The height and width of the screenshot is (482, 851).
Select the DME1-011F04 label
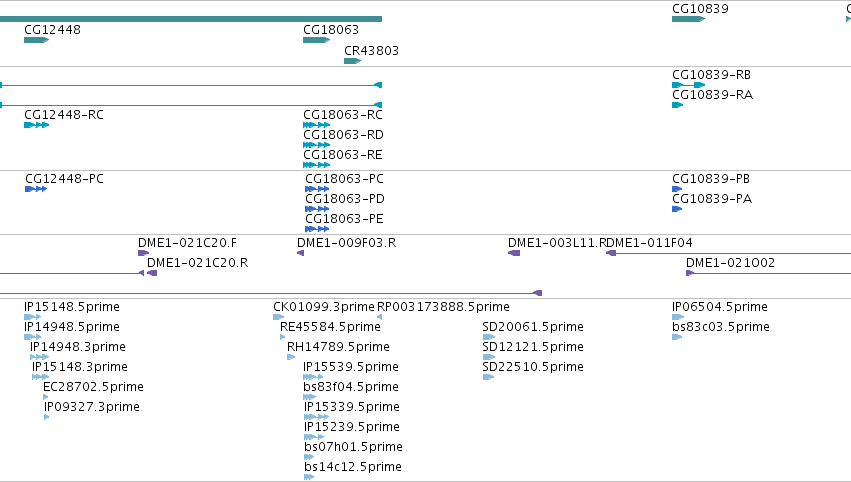649,243
